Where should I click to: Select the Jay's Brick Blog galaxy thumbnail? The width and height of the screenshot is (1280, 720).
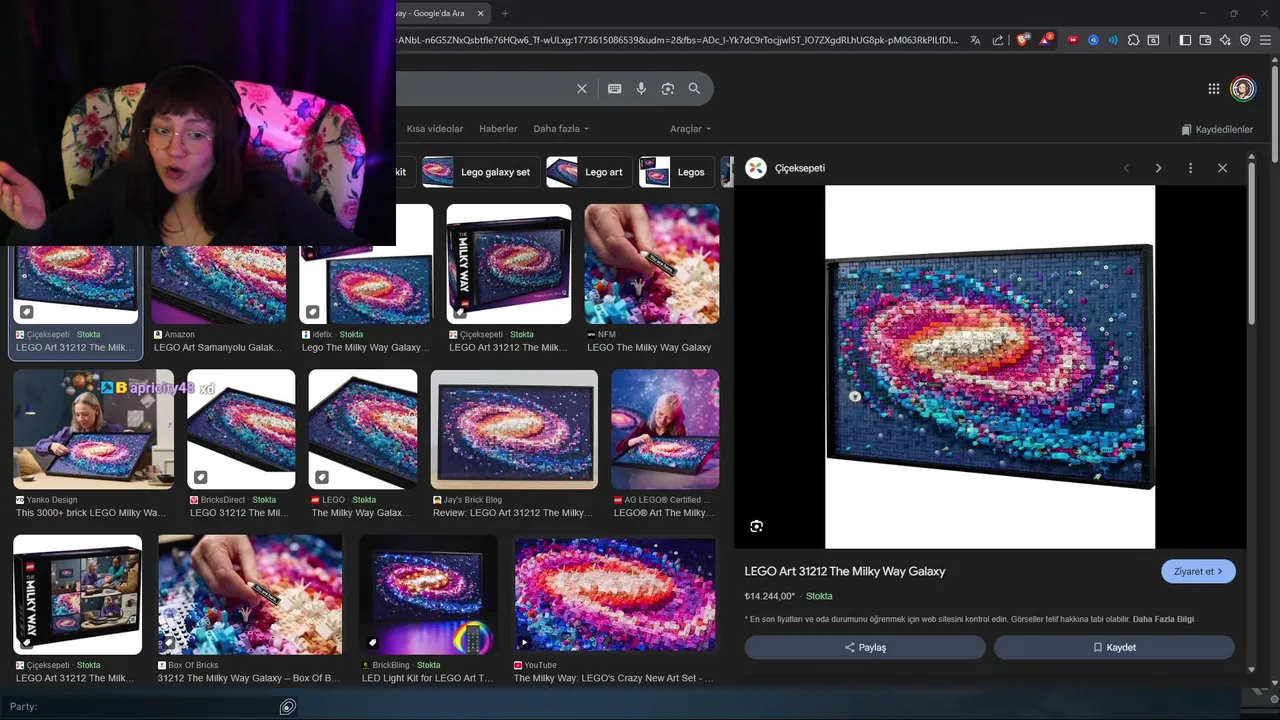pos(514,429)
